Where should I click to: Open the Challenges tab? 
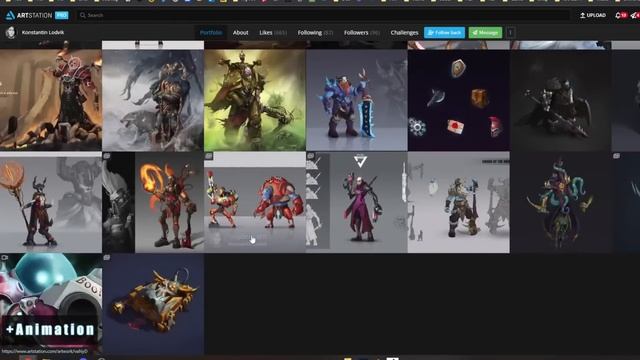point(404,32)
